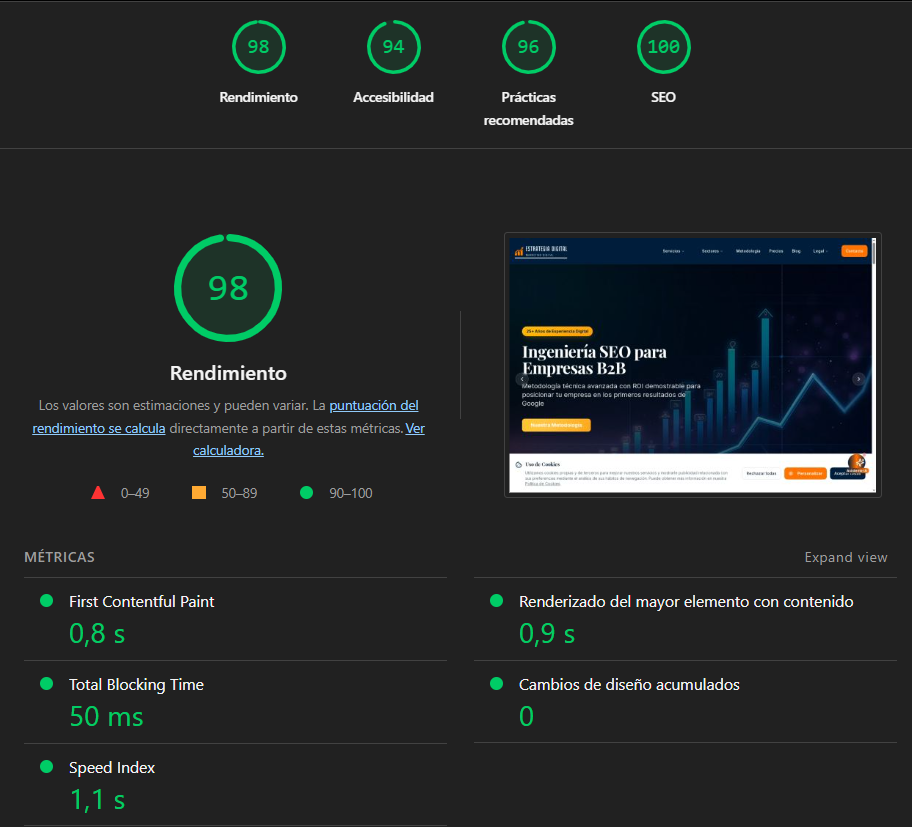Image resolution: width=912 pixels, height=827 pixels.
Task: Click the '90–100' legend range text
Action: (x=351, y=493)
